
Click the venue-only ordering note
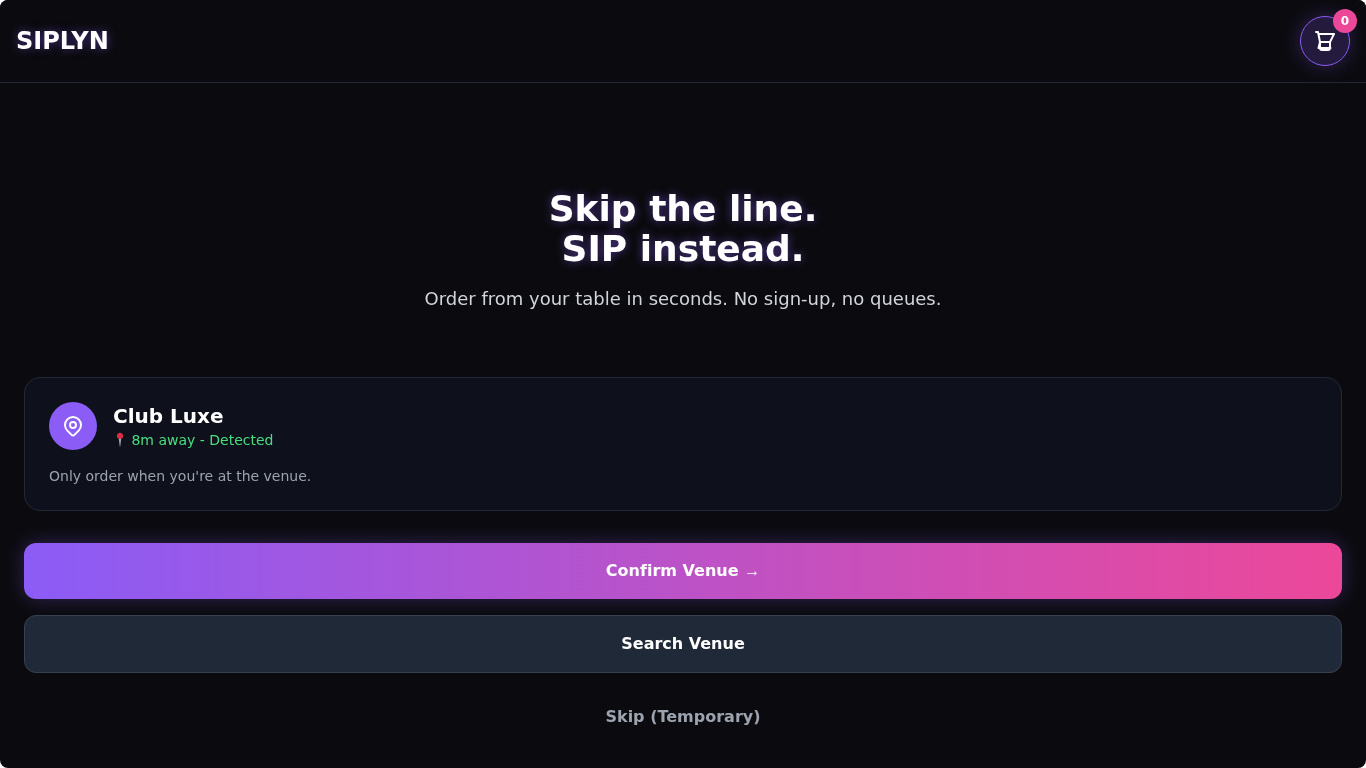click(x=180, y=476)
